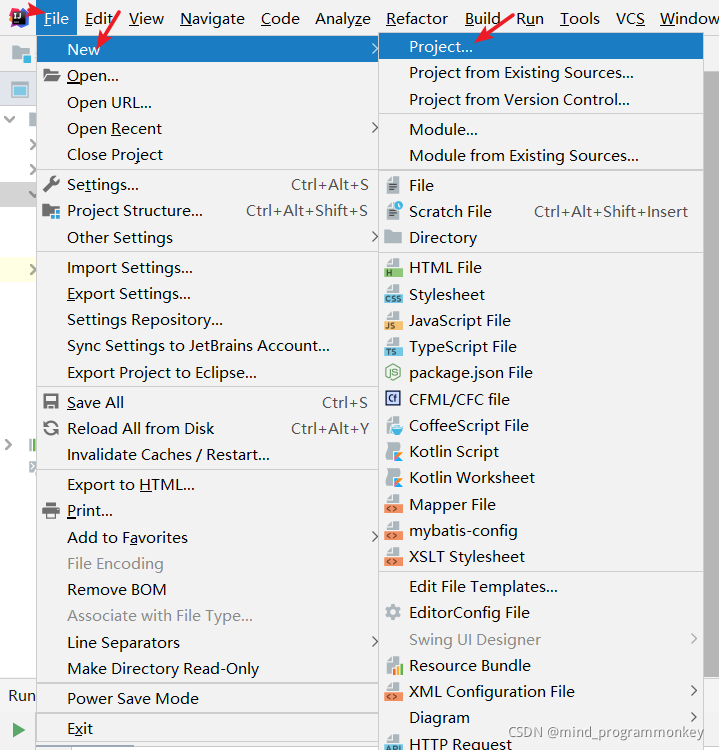Open the Edit menu
This screenshot has width=719, height=750.
[99, 19]
